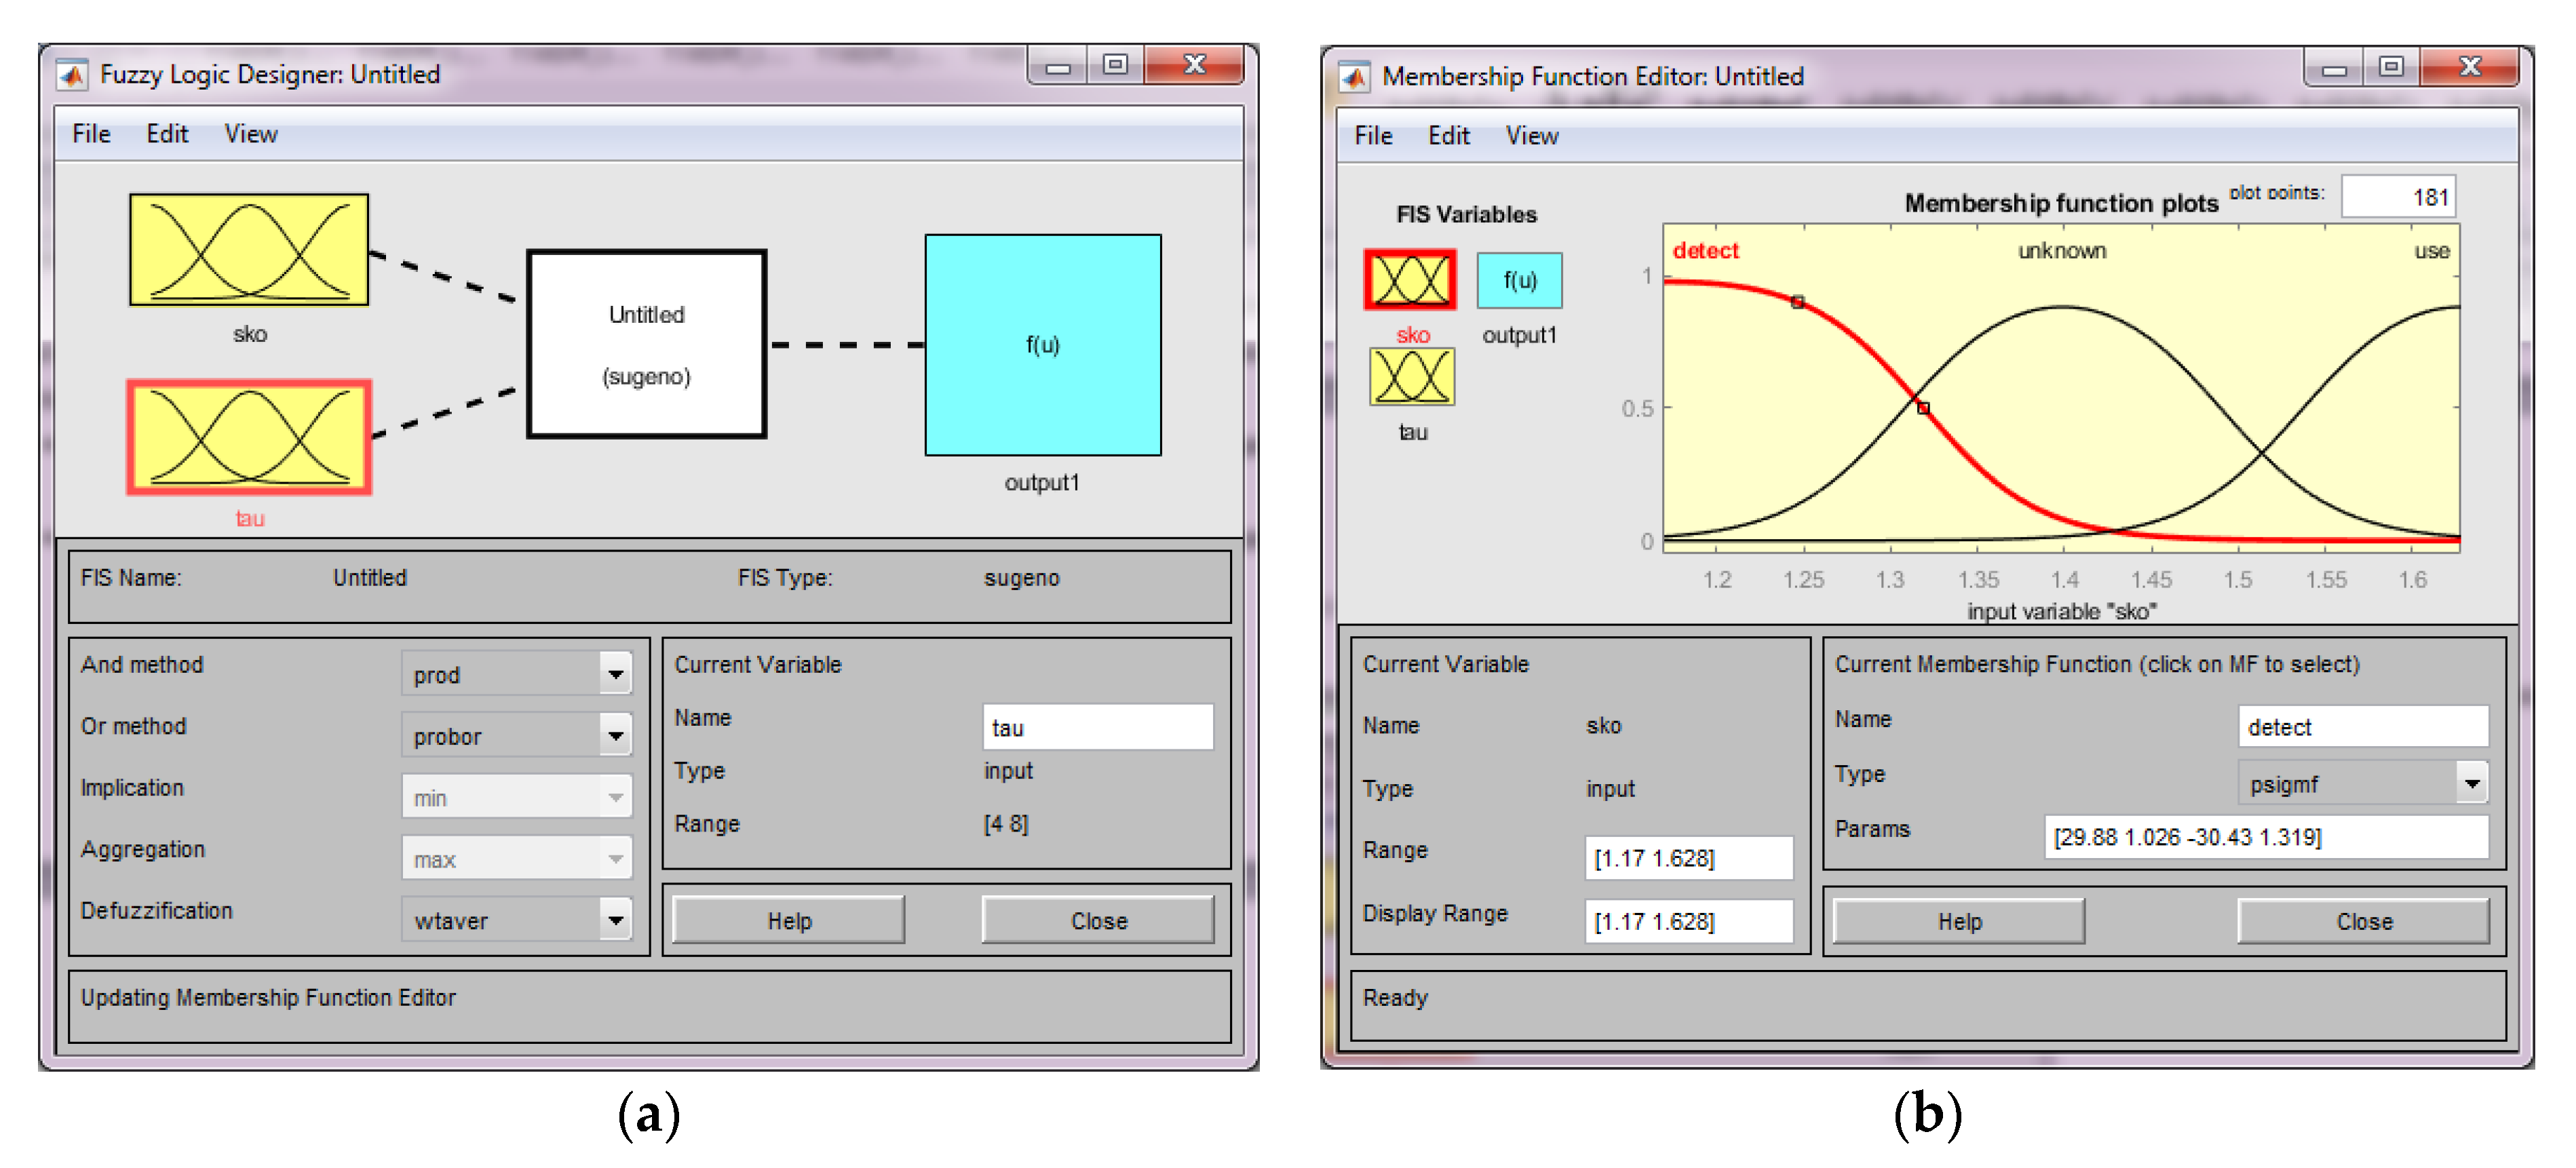This screenshot has width=2576, height=1168.
Task: Click MATLAB logo icon of Fuzzy Logic Designer
Action: [71, 75]
